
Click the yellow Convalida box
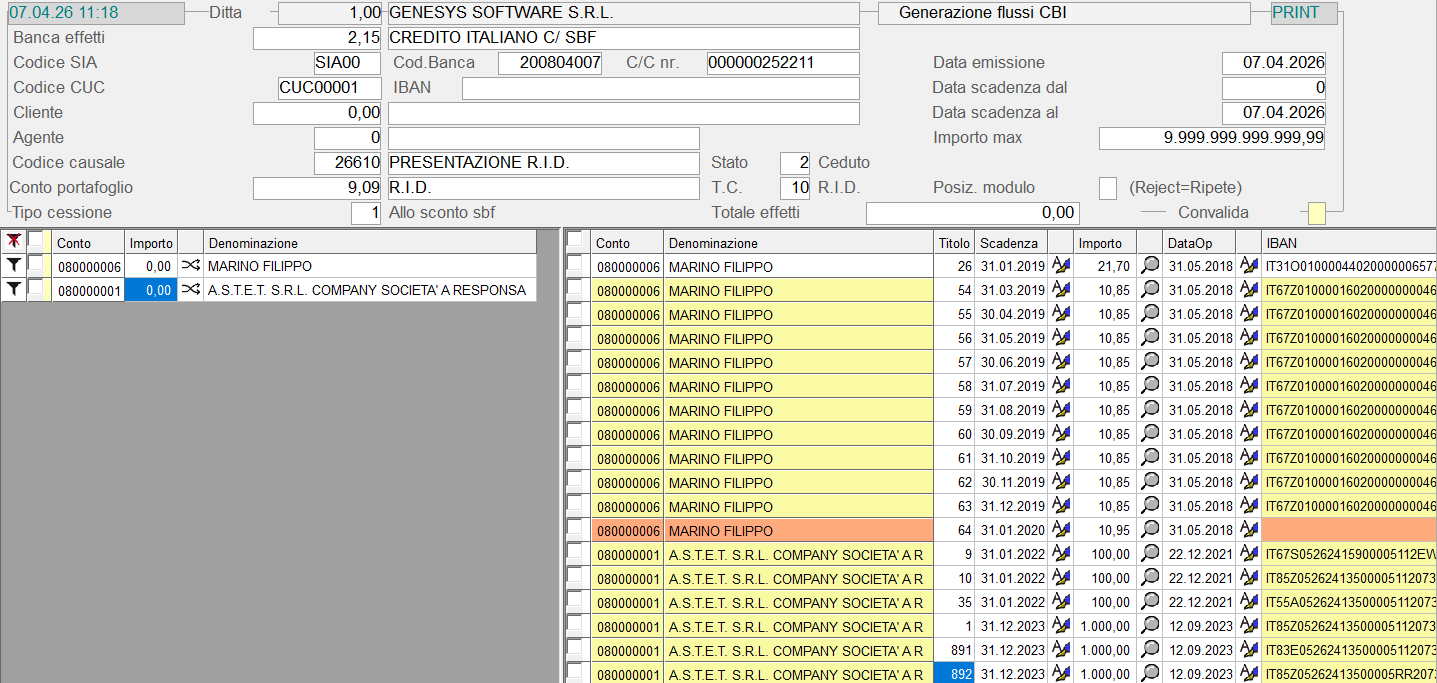point(1317,213)
